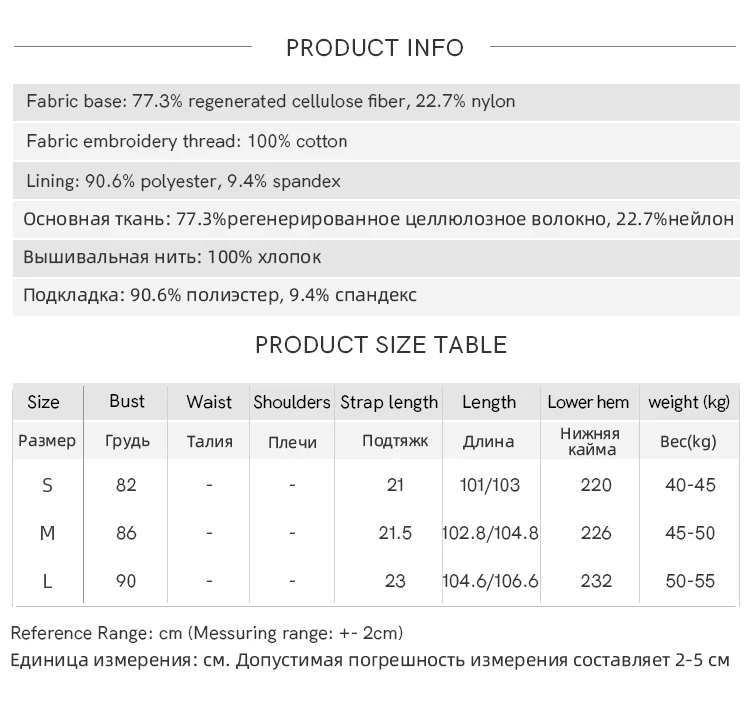Click the PRODUCT SIZE TABLE heading

point(381,345)
